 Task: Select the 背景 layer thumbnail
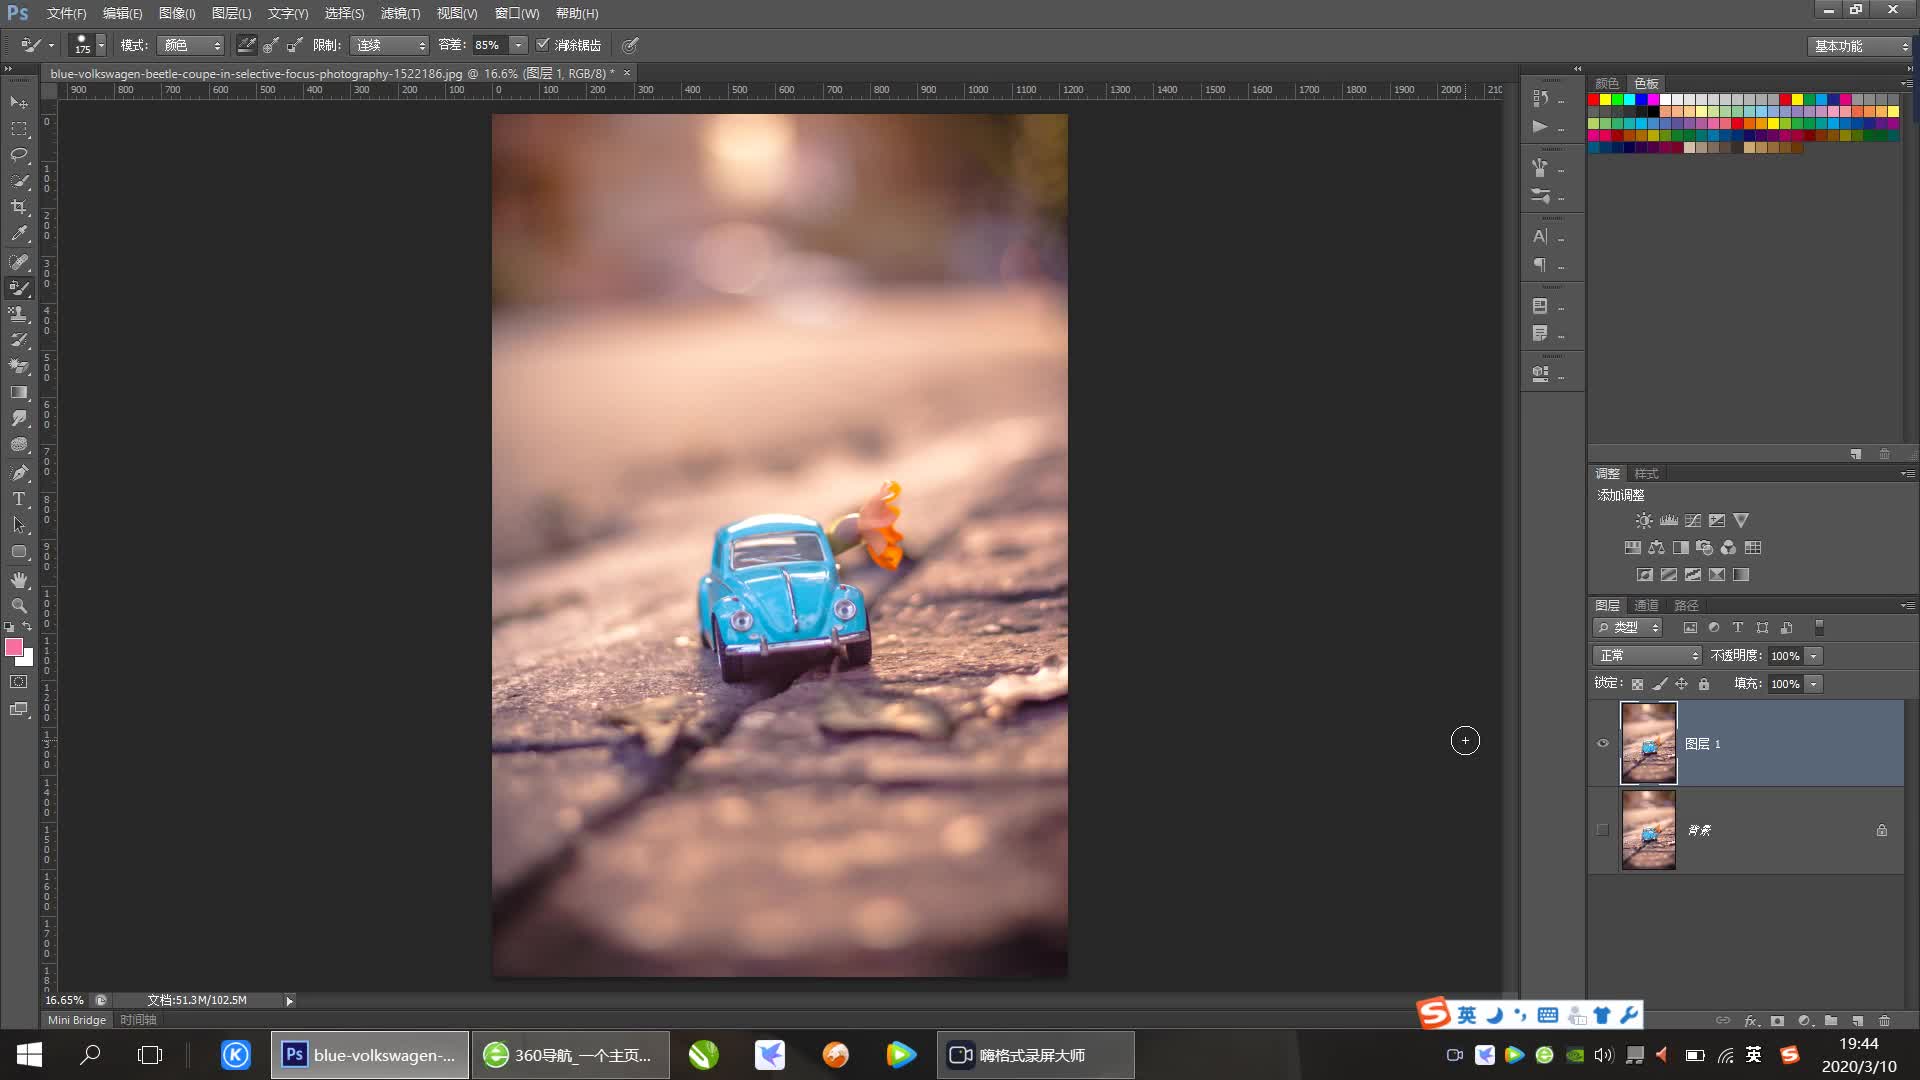coord(1648,830)
